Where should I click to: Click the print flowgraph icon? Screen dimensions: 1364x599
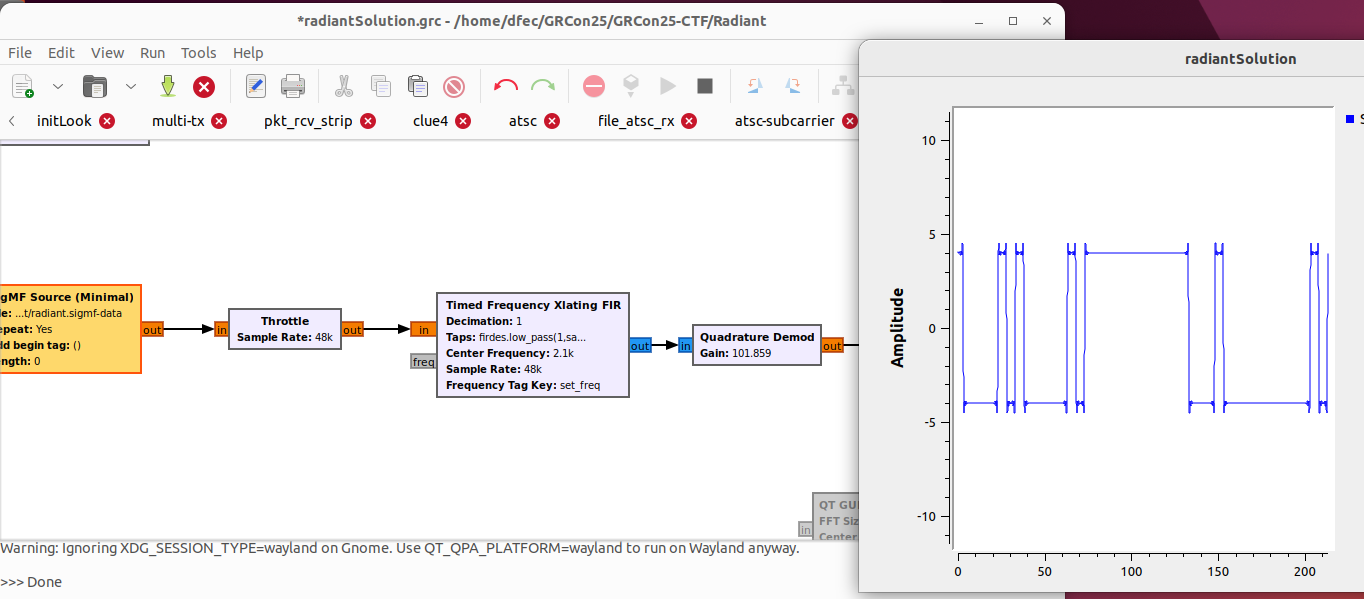point(293,87)
